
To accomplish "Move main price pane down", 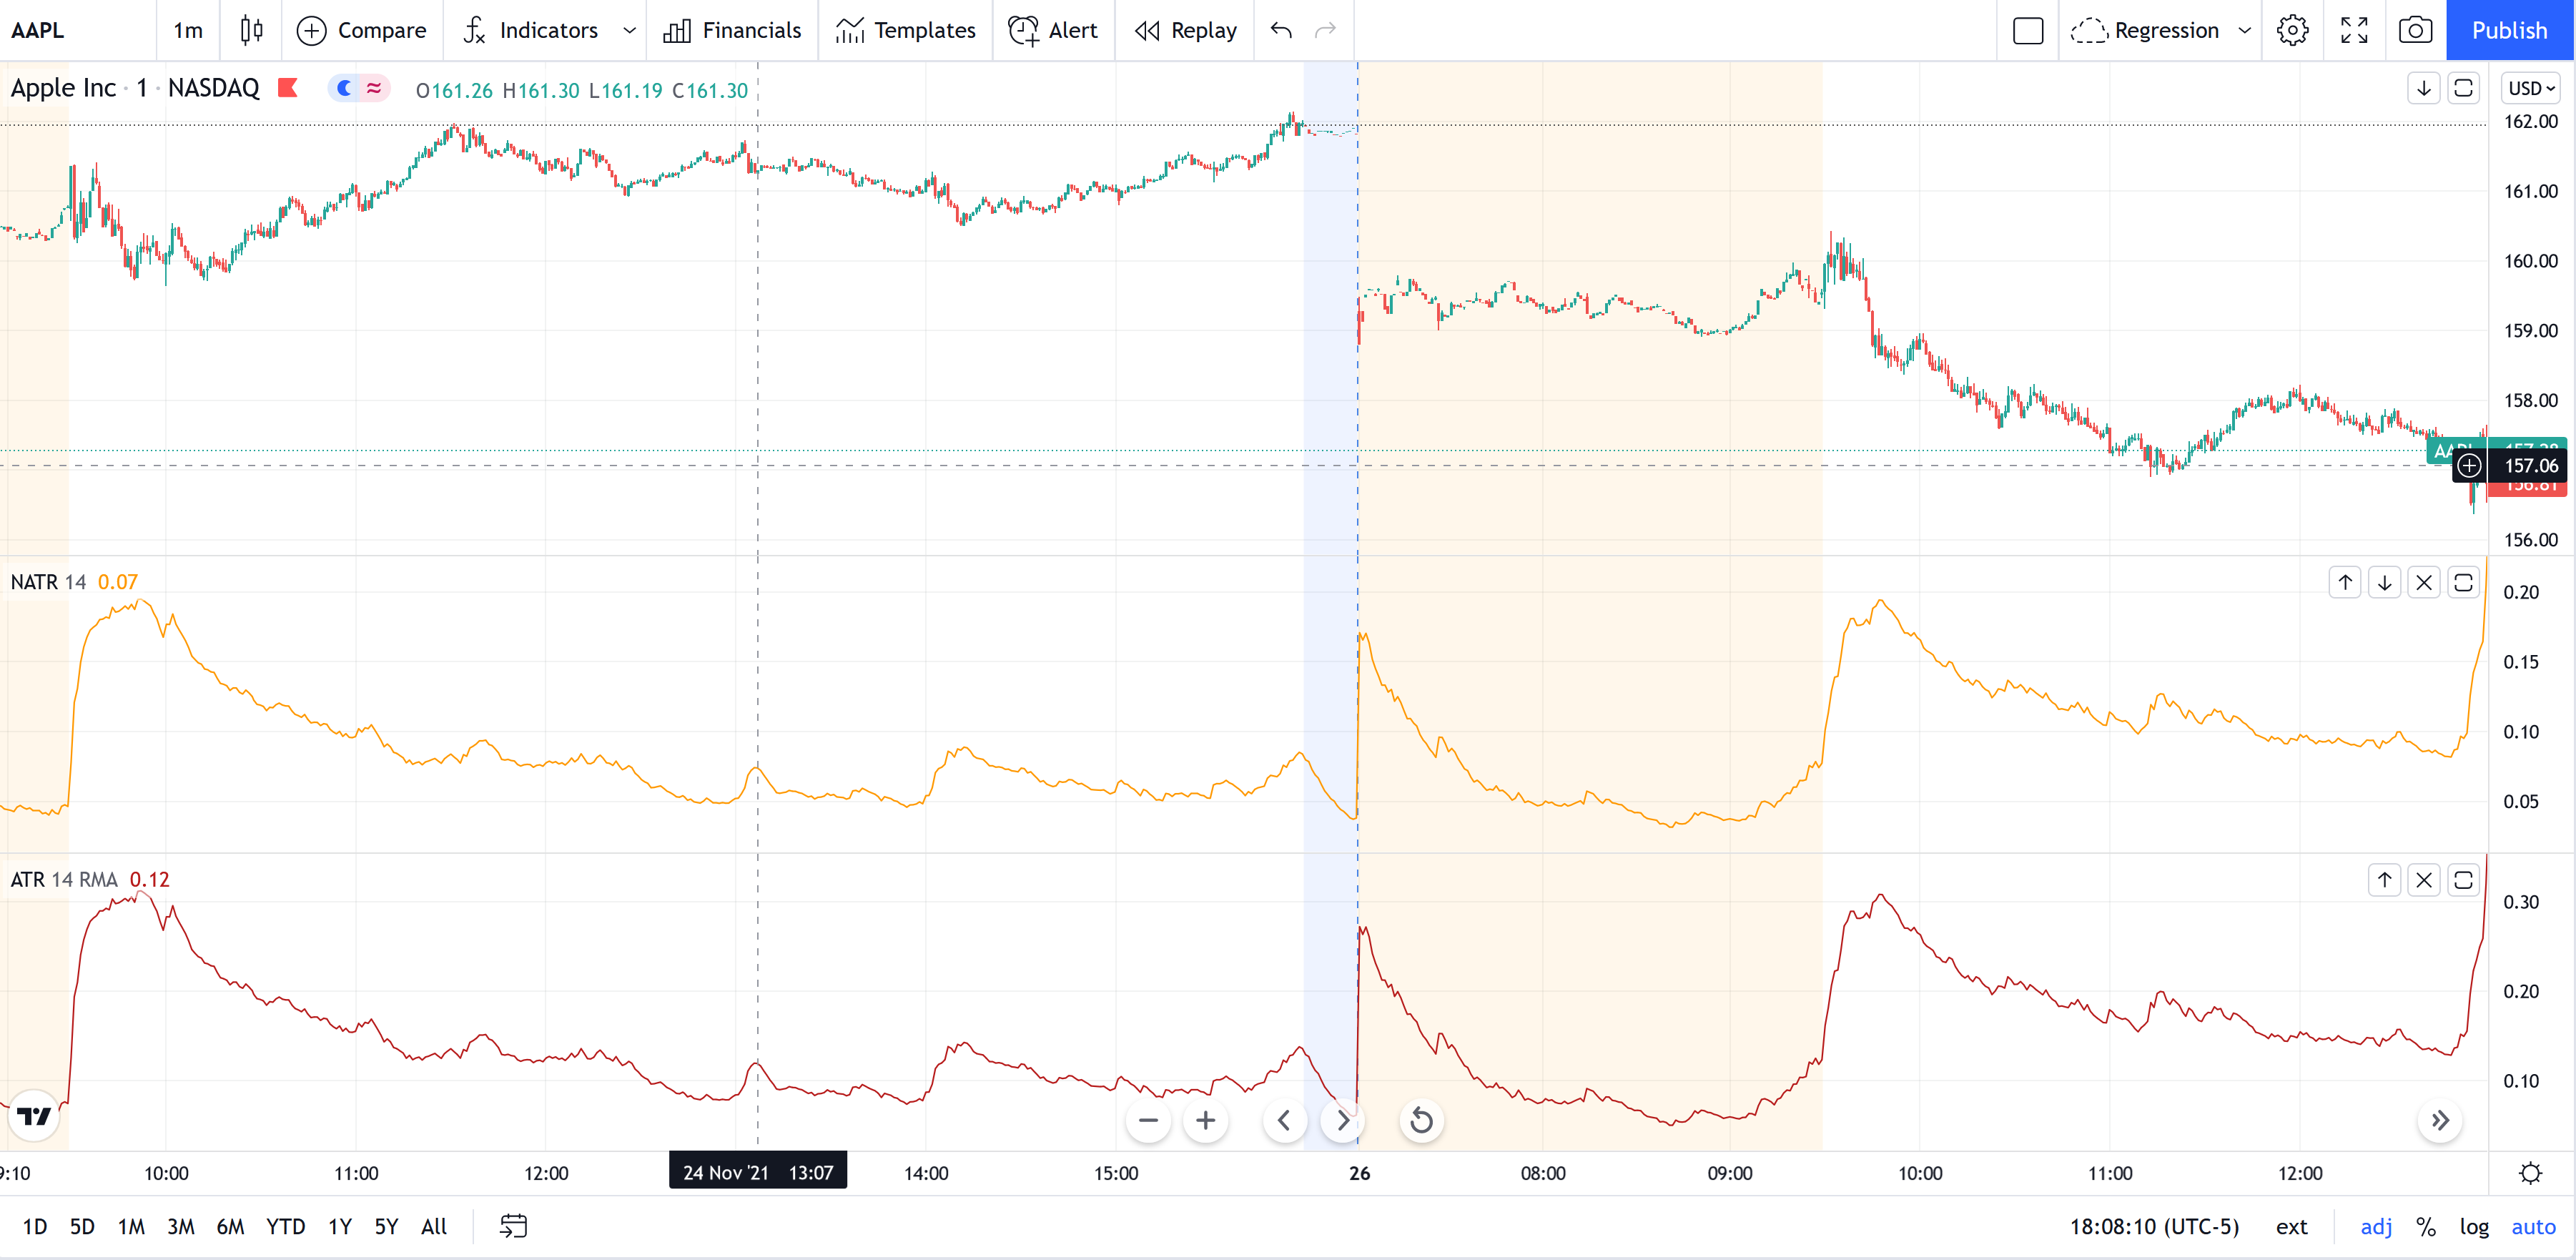I will tap(2424, 88).
